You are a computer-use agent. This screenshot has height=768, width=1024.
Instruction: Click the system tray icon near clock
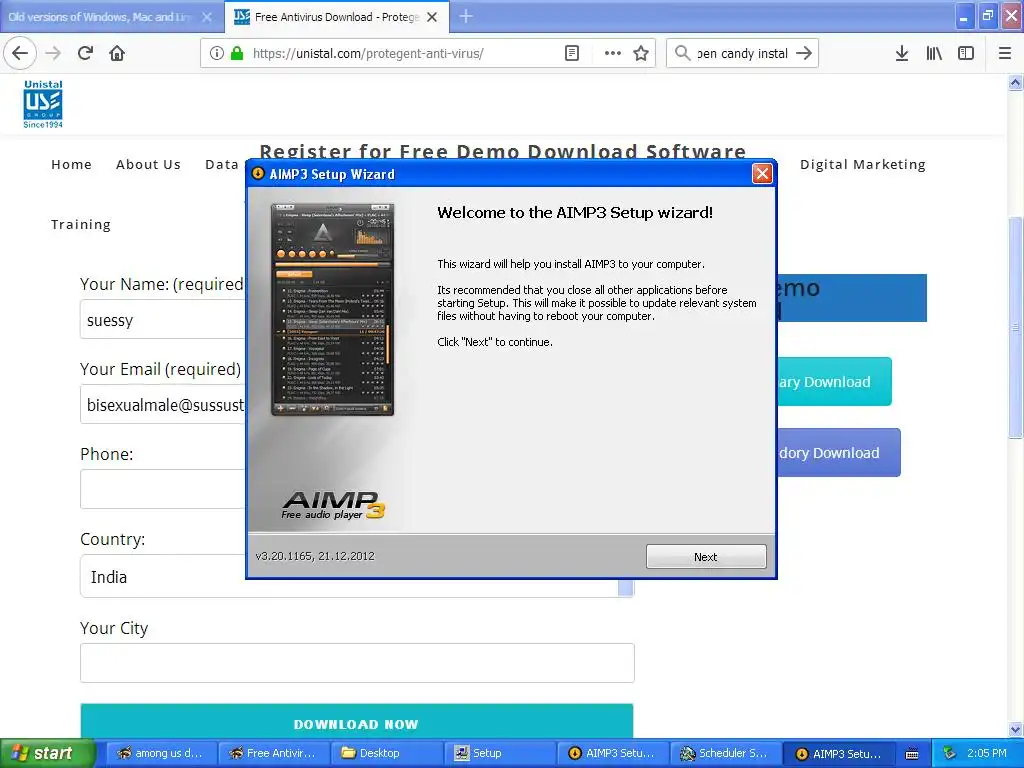pyautogui.click(x=949, y=753)
